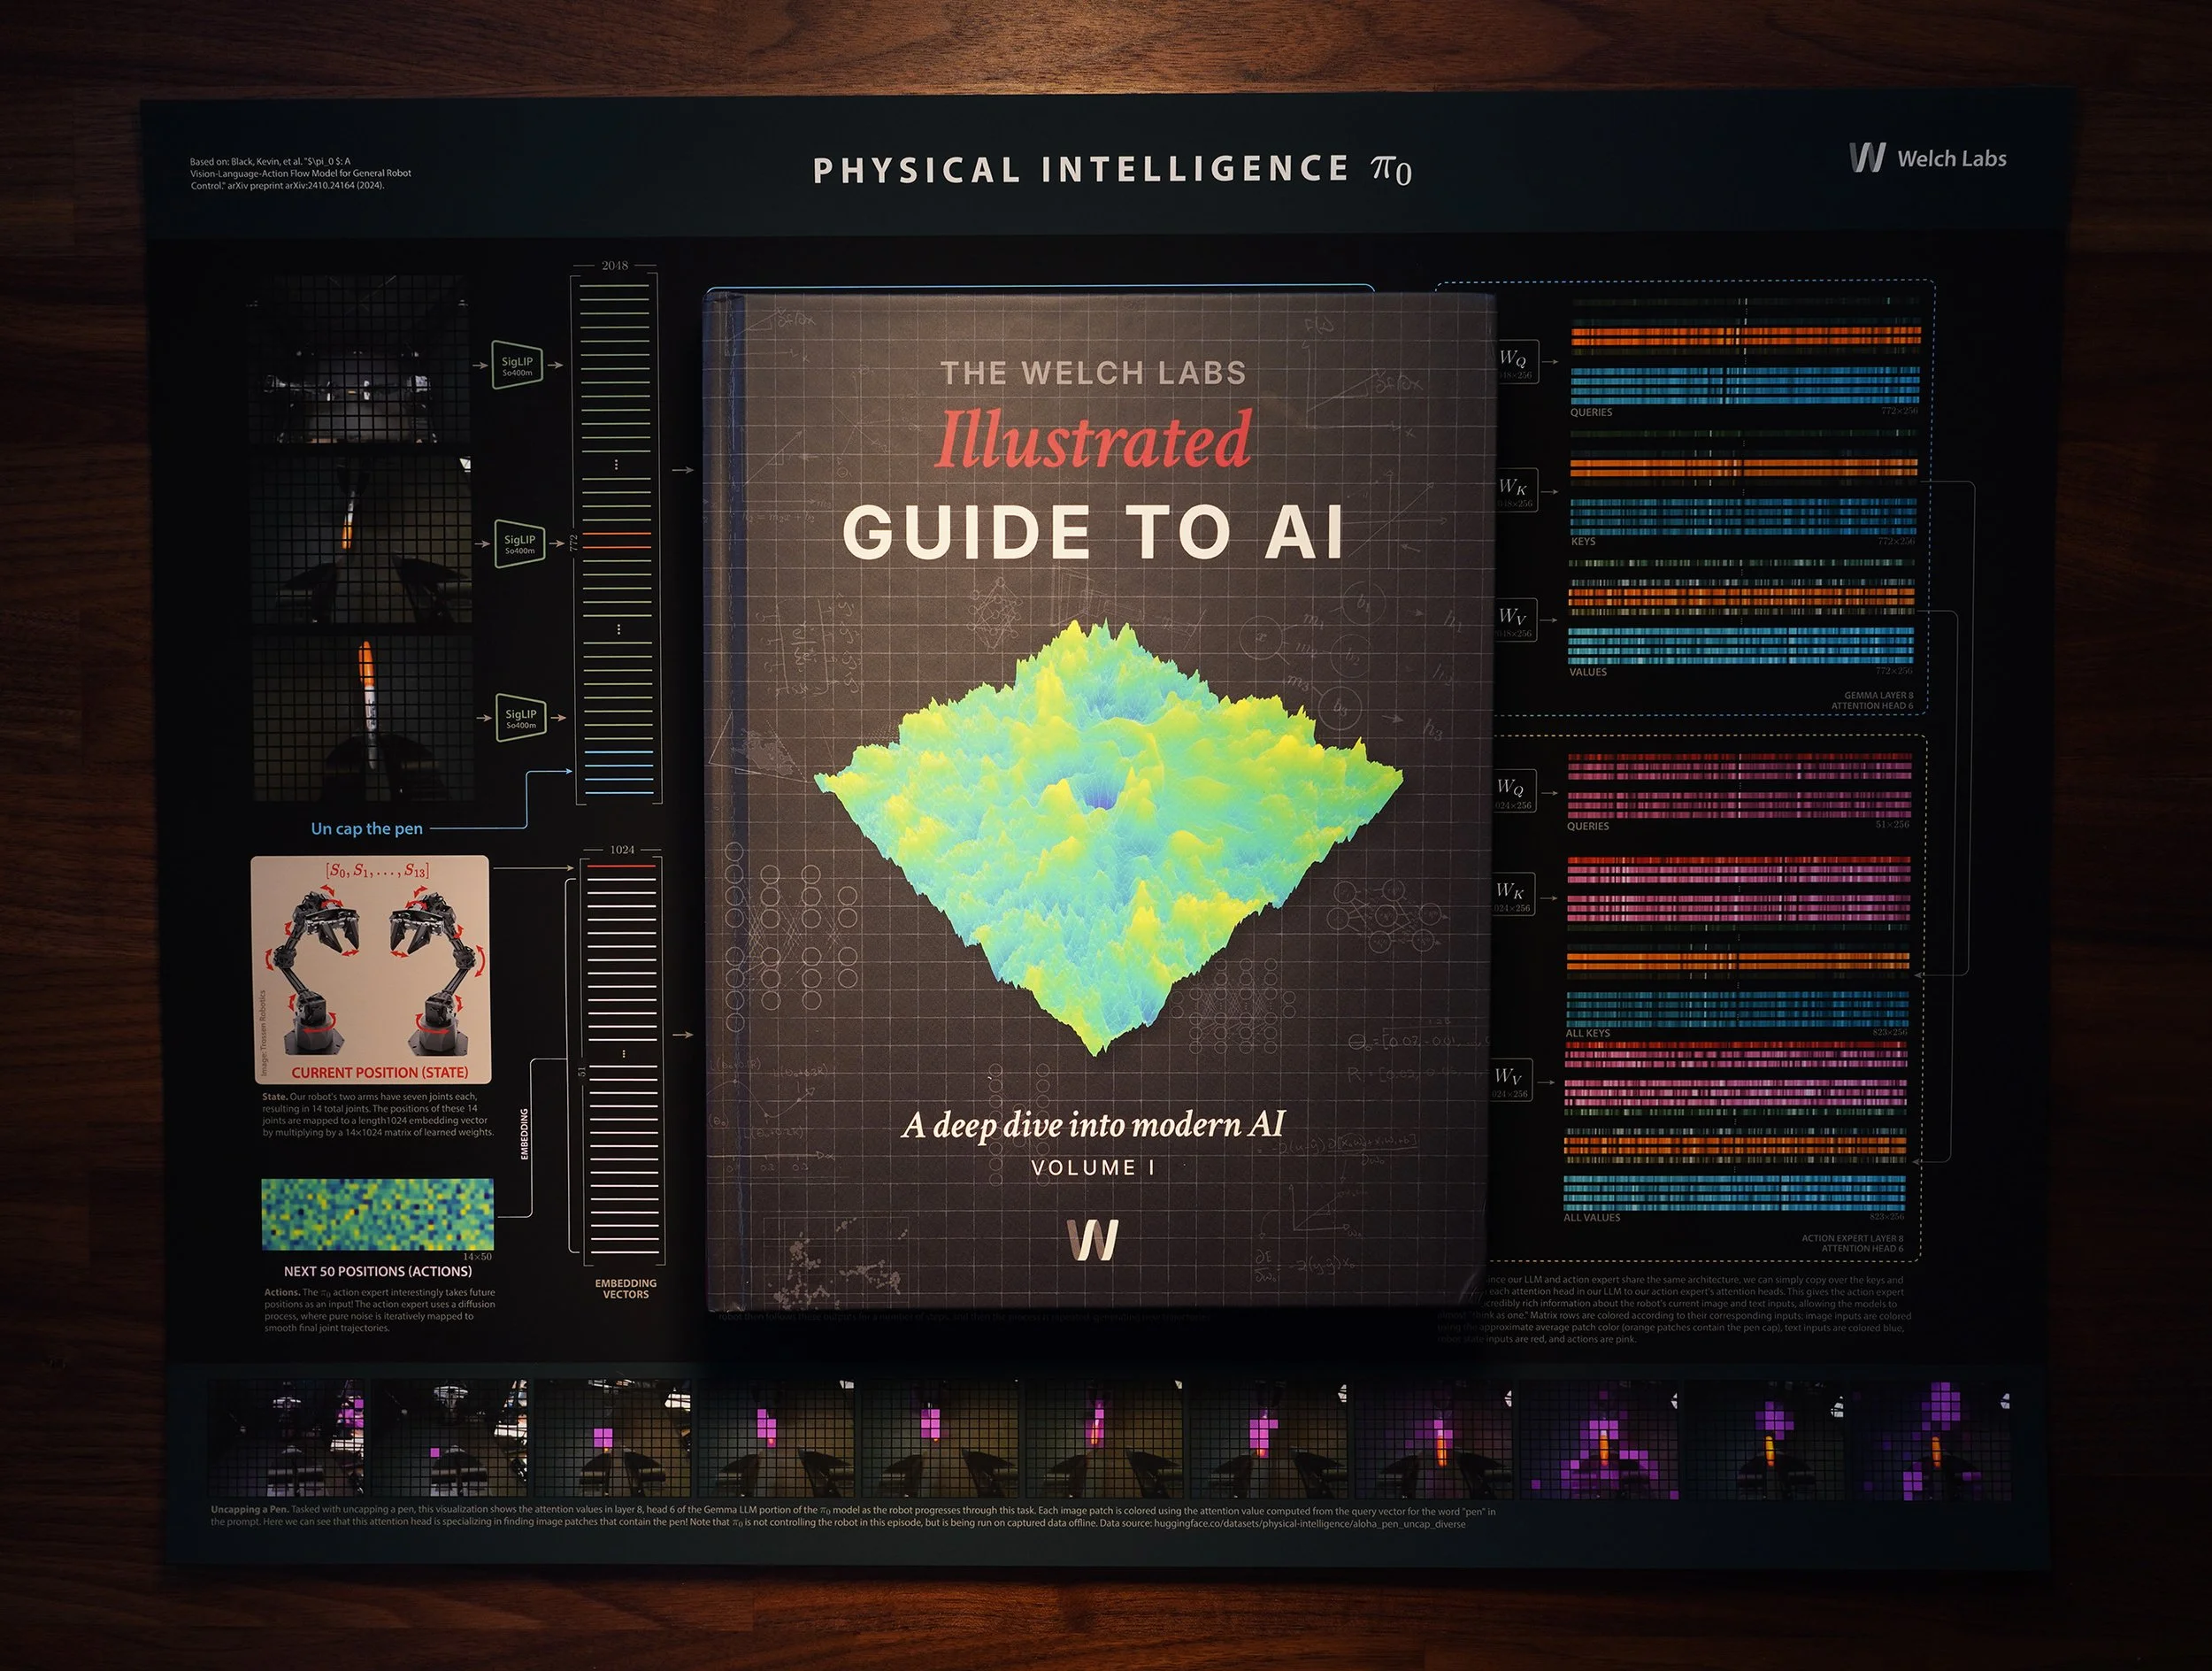Image resolution: width=2212 pixels, height=1671 pixels.
Task: Click the huggingface.co data source URL in caption
Action: click(x=1309, y=1524)
